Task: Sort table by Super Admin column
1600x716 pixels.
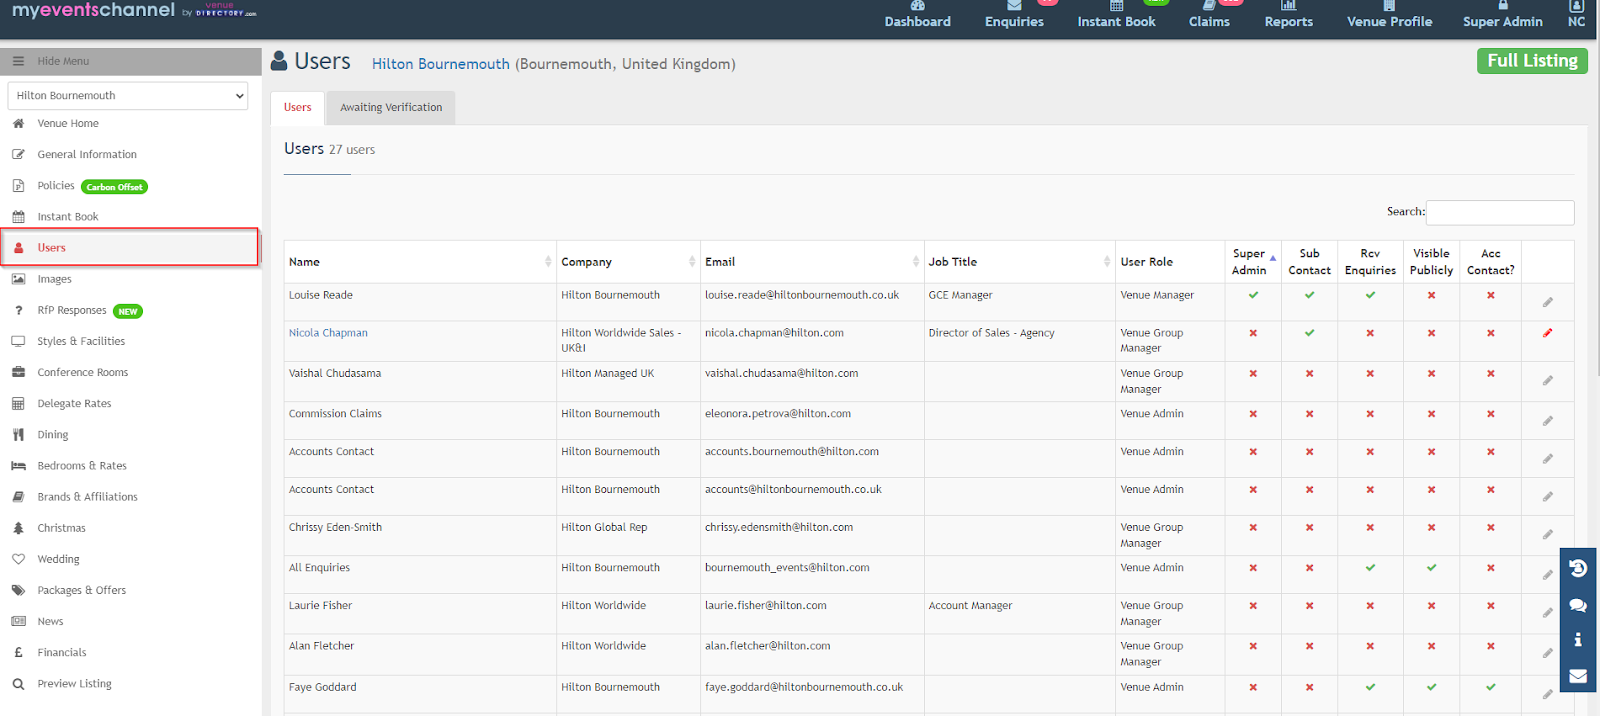Action: 1254,262
